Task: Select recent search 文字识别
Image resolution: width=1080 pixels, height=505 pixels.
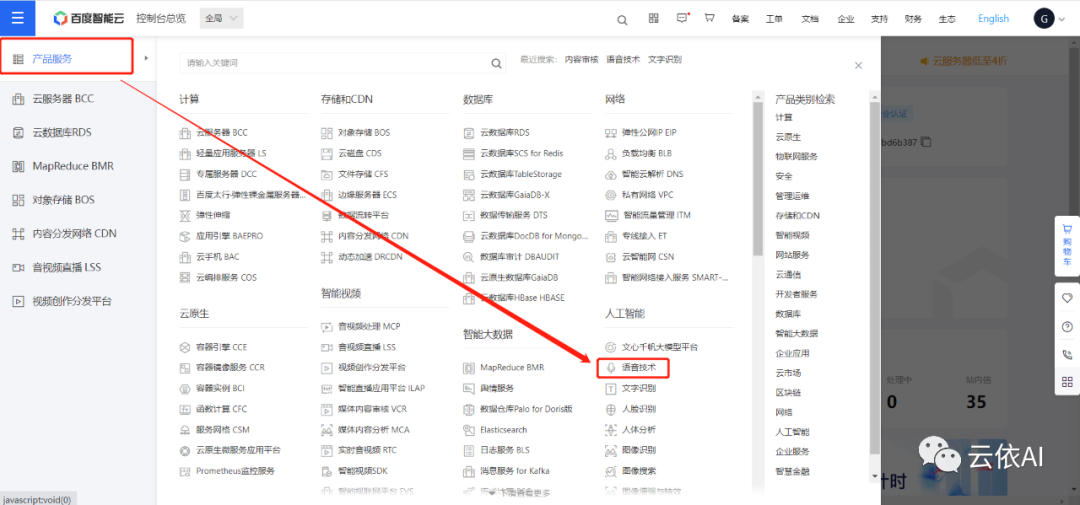Action: tap(665, 59)
